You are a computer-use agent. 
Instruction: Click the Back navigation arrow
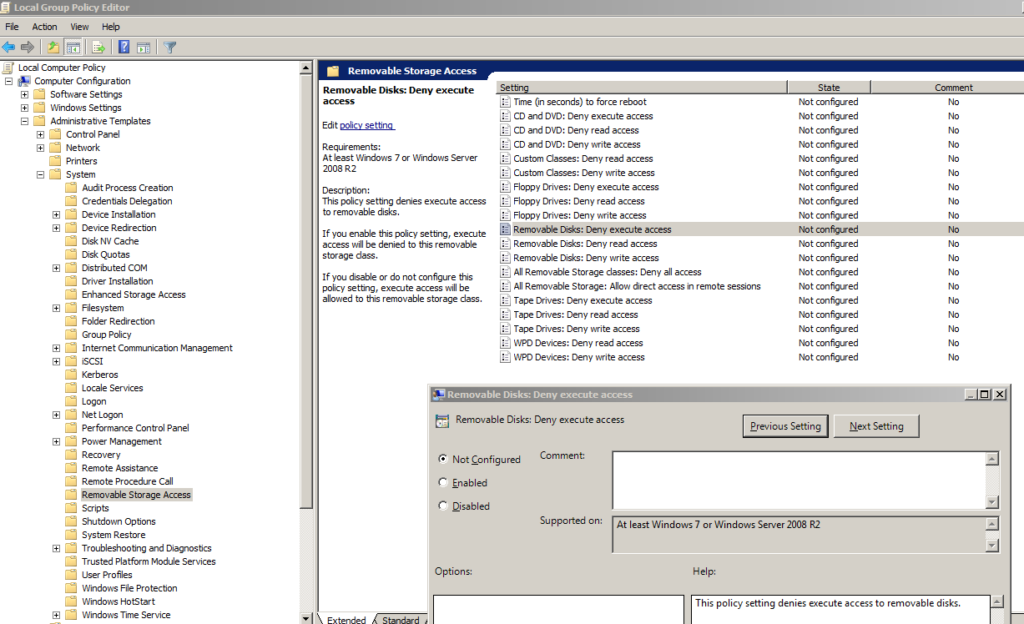[x=8, y=46]
